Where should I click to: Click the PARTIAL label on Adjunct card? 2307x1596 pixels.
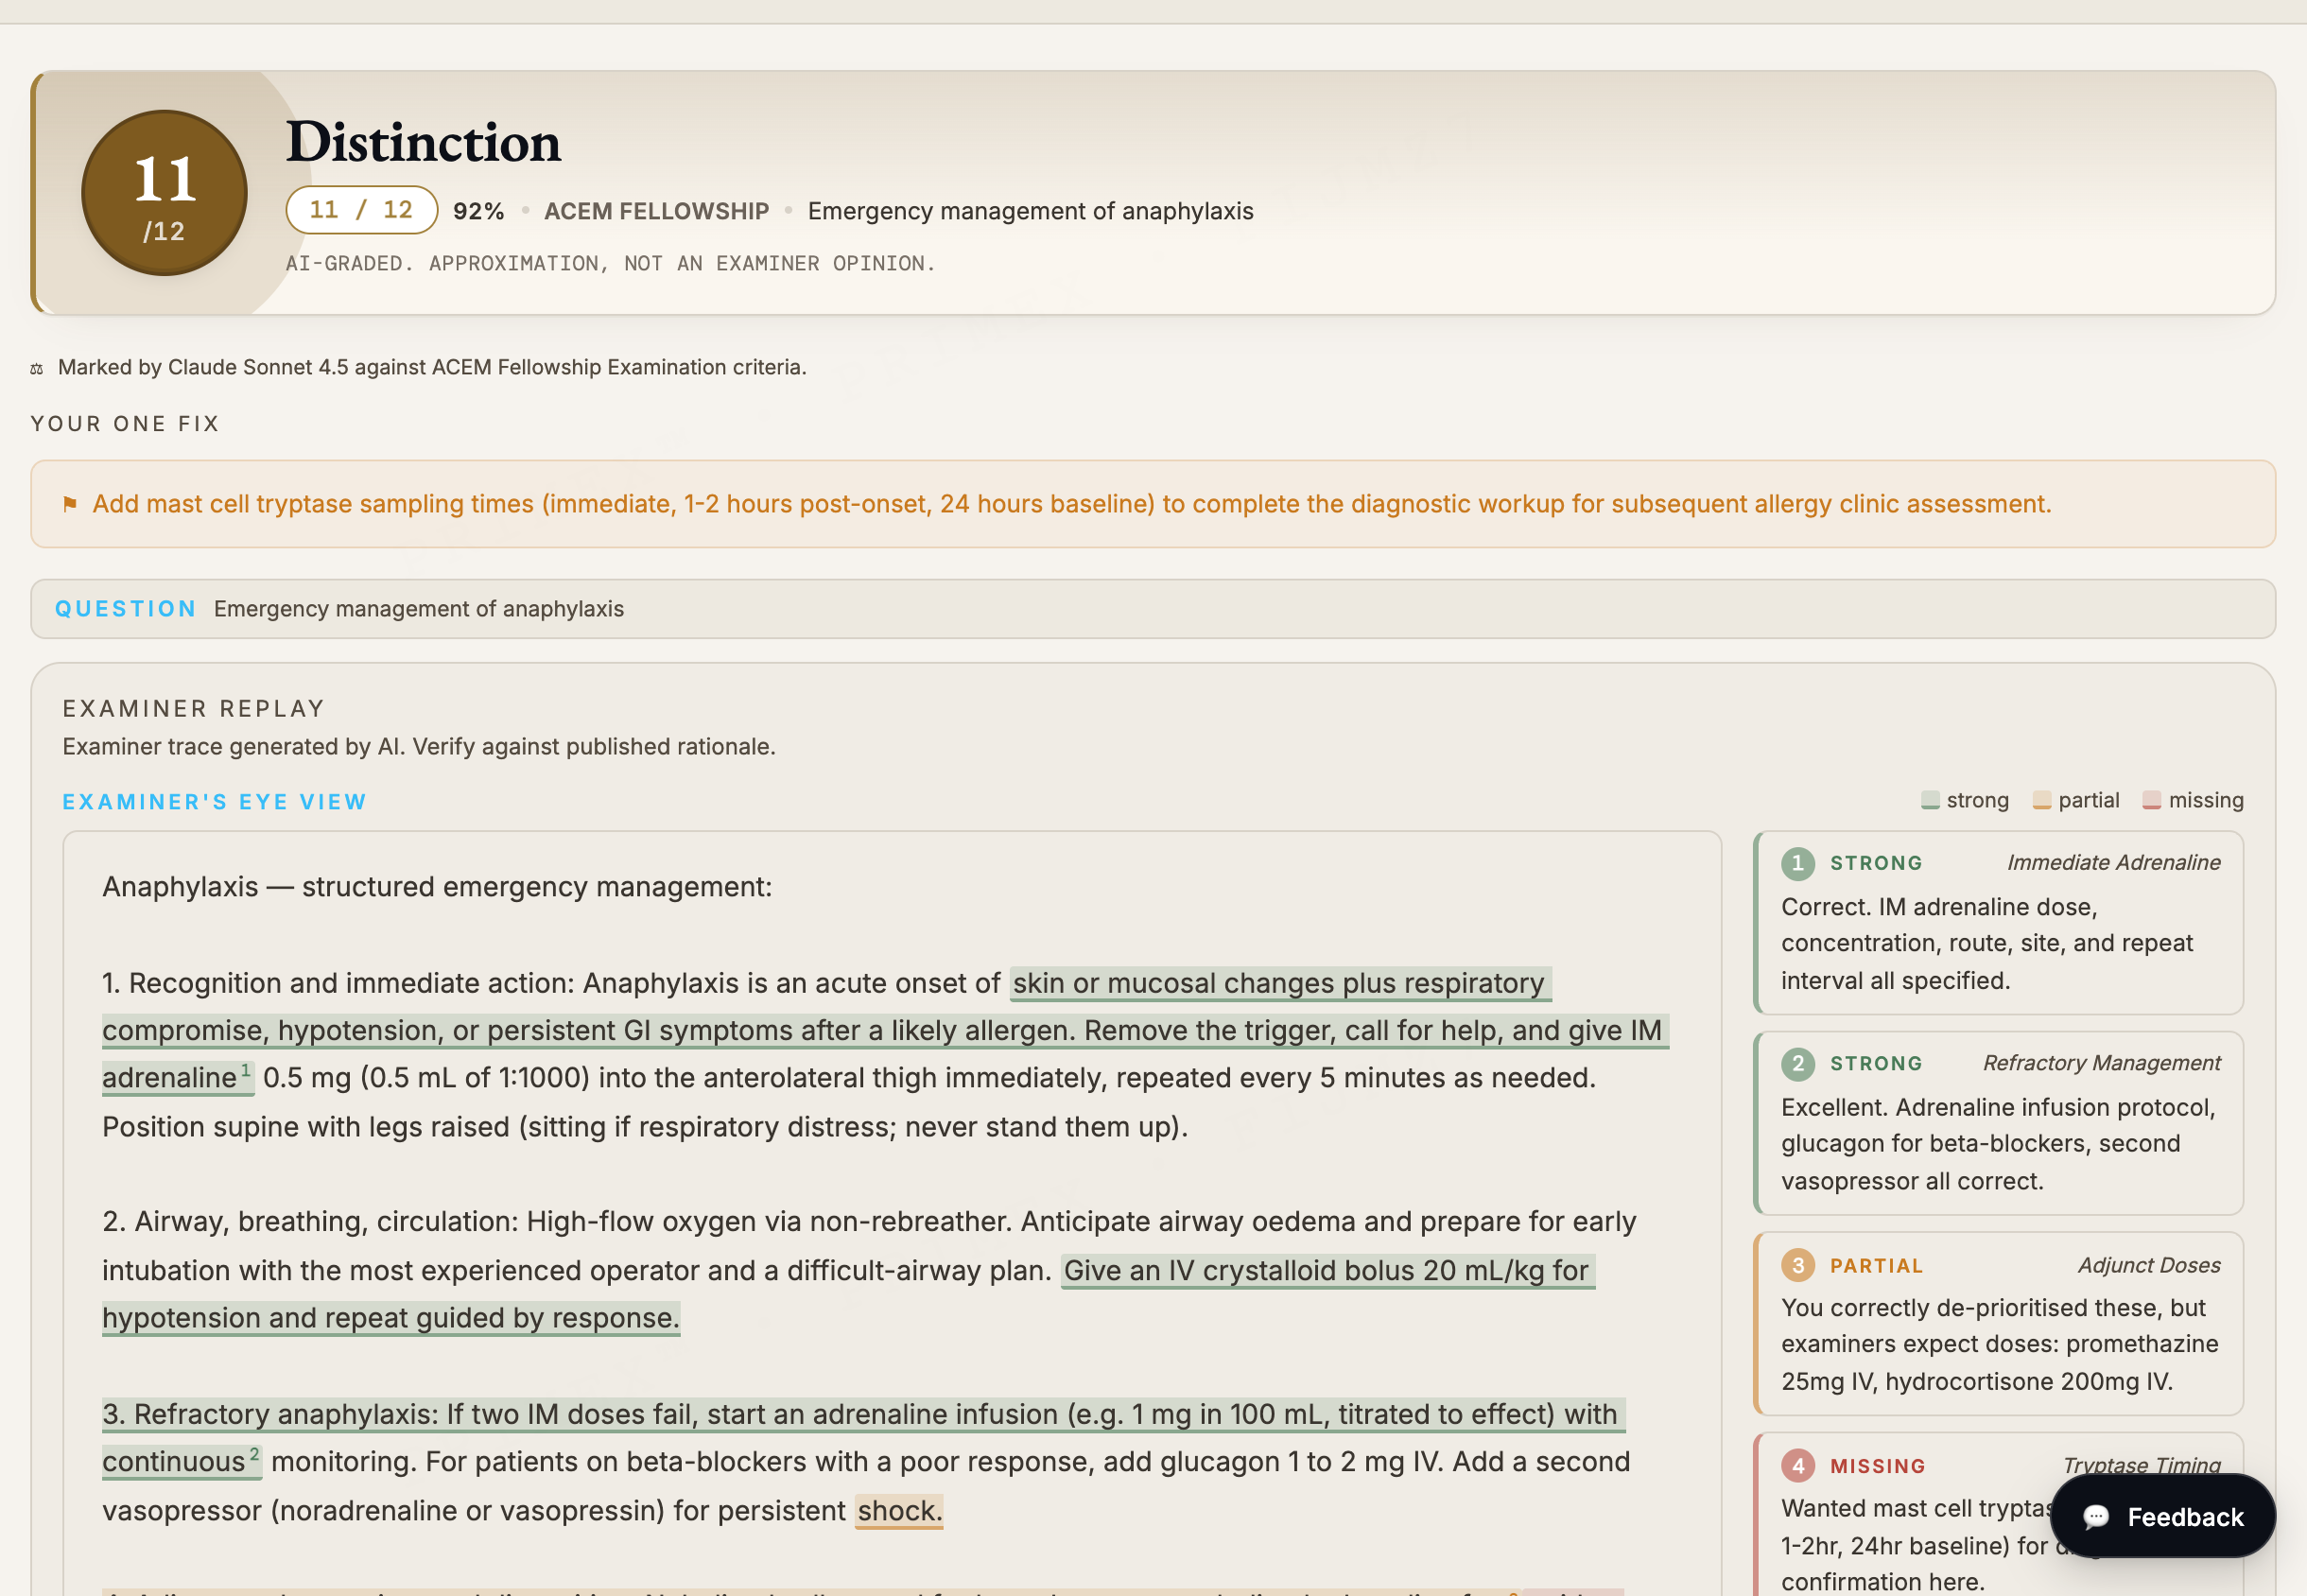click(1877, 1266)
